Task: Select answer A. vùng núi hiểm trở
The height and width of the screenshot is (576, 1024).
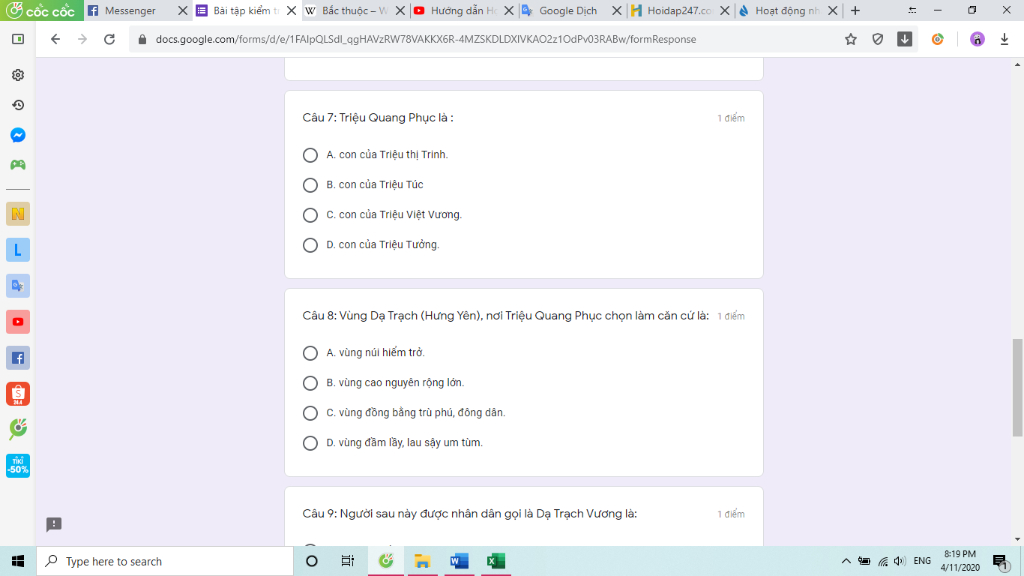Action: [310, 353]
